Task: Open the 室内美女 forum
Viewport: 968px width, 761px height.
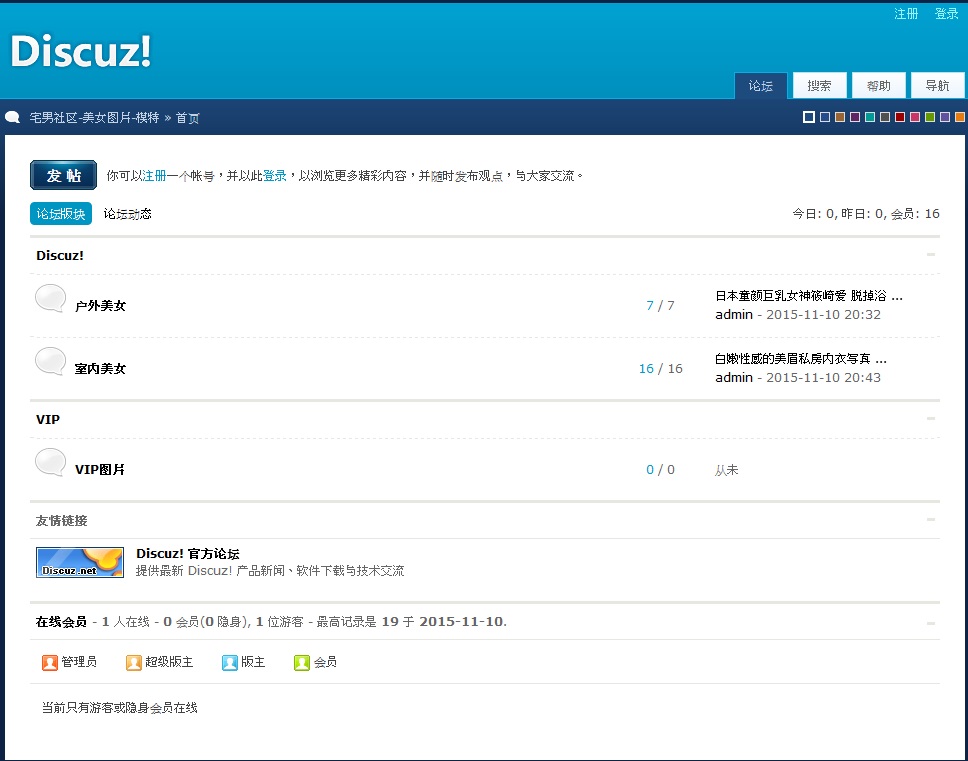Action: [x=100, y=368]
